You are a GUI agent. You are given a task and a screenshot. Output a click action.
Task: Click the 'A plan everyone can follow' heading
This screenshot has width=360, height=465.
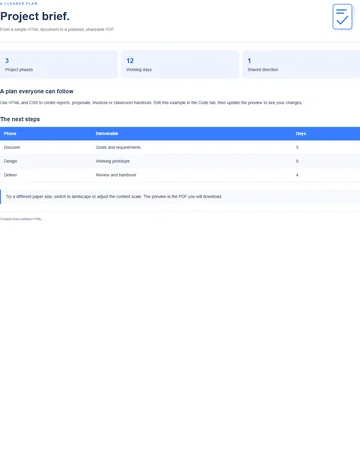[37, 91]
